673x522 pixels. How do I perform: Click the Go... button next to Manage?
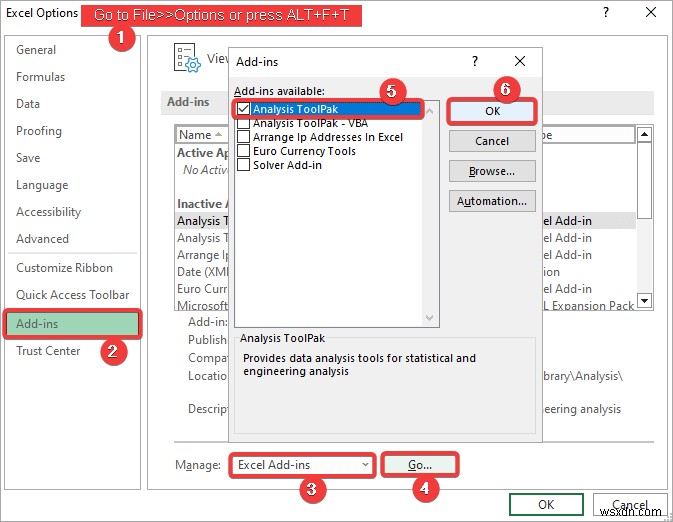pyautogui.click(x=420, y=465)
